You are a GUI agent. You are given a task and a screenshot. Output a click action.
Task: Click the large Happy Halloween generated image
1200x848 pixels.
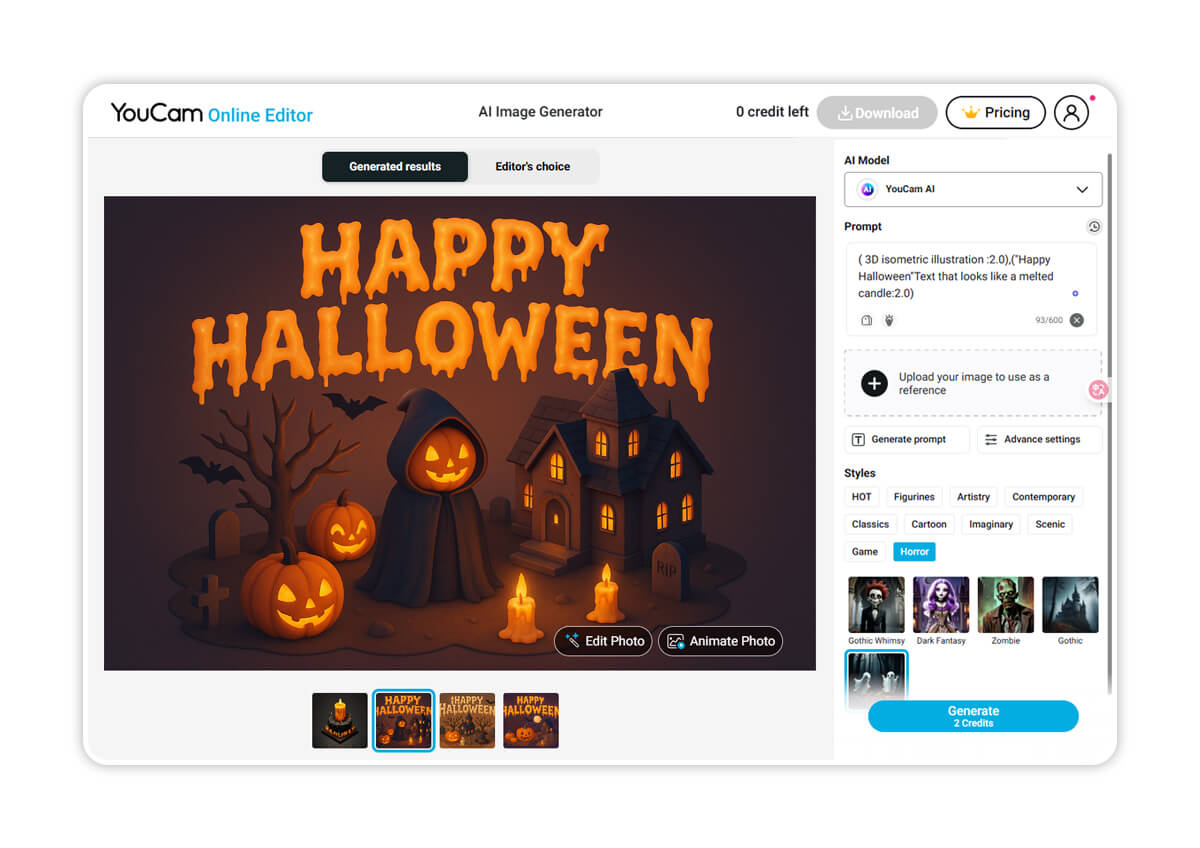(x=460, y=433)
